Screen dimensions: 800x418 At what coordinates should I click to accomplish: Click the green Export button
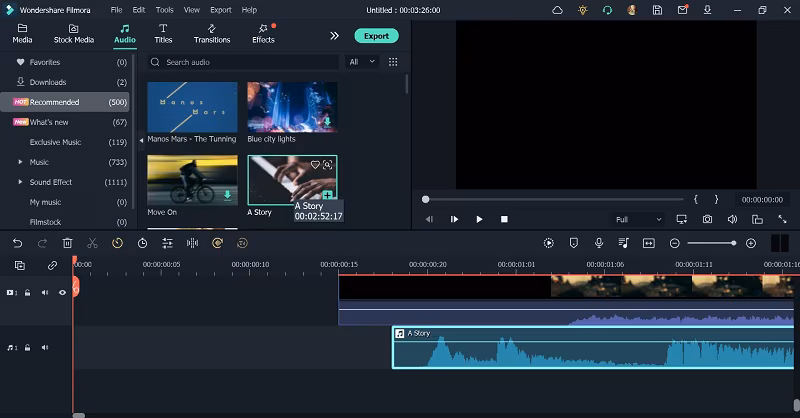(376, 36)
